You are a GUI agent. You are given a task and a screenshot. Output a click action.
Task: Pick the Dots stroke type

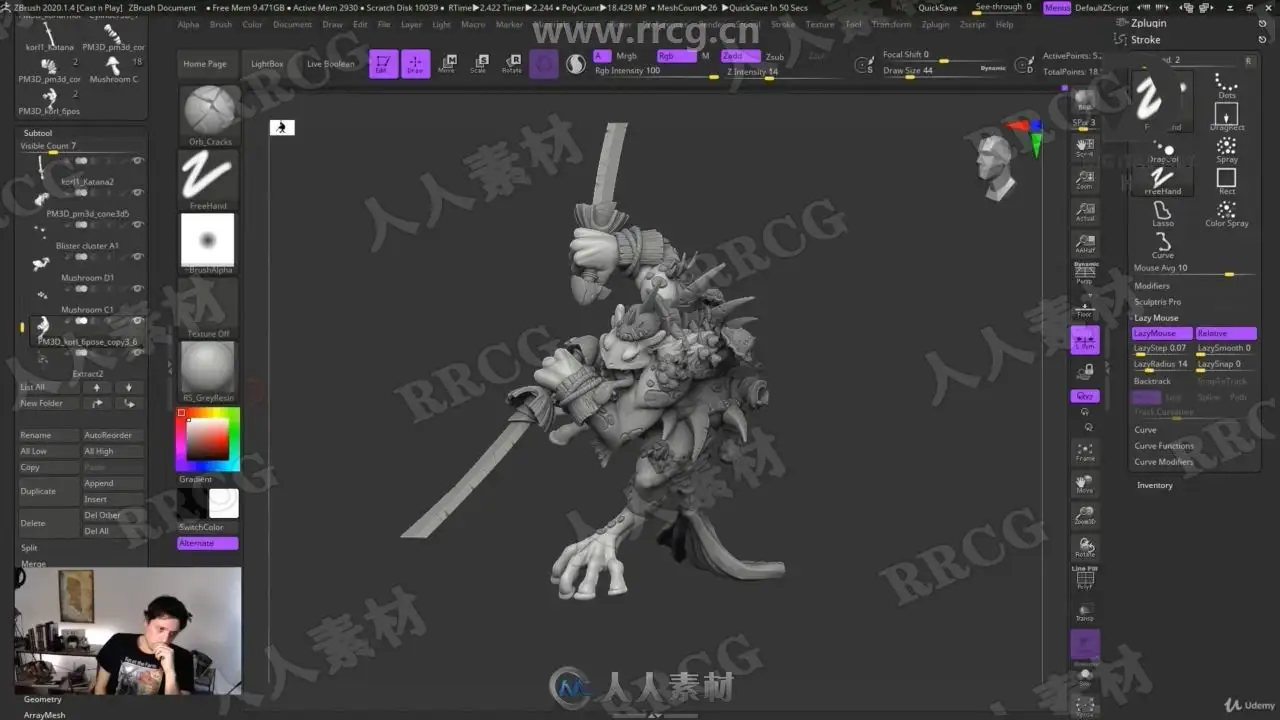point(1226,84)
